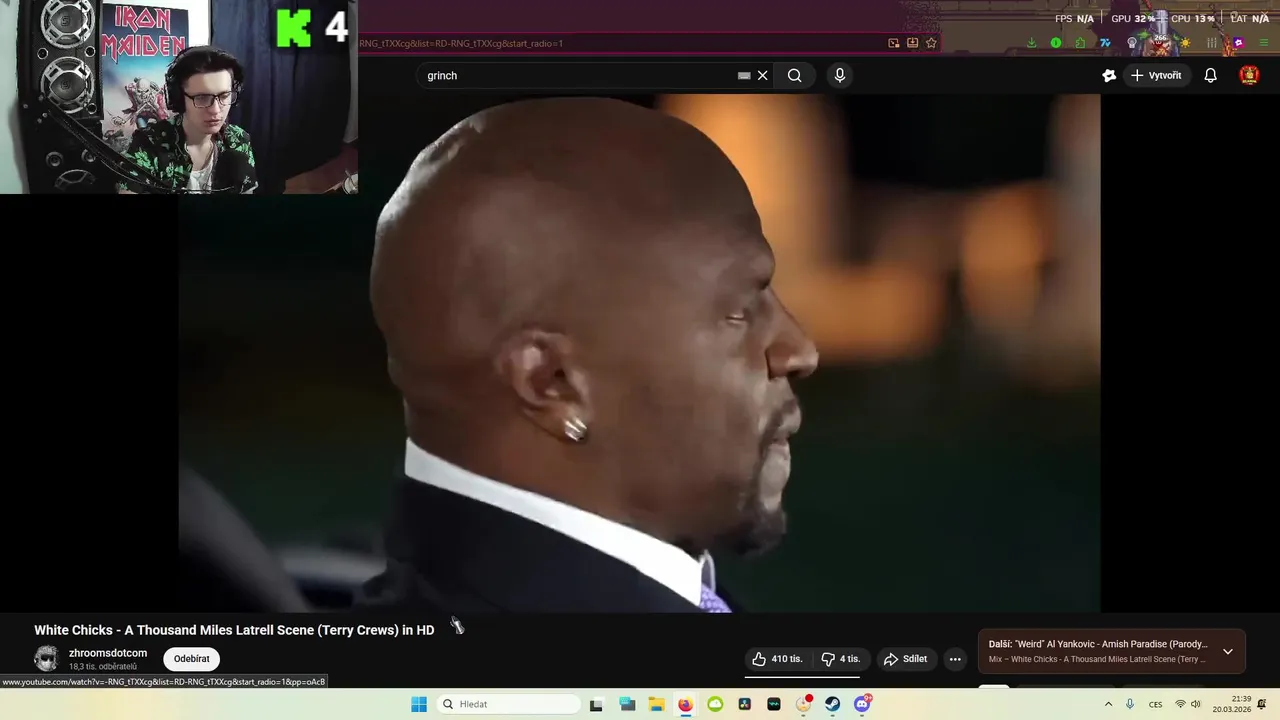The height and width of the screenshot is (720, 1280).
Task: Open YouTube notifications bell
Action: tap(1210, 75)
